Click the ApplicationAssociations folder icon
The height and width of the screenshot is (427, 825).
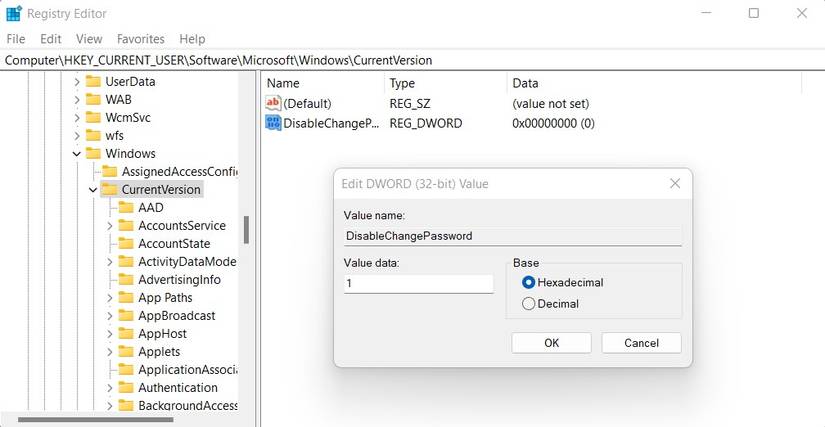tap(126, 370)
